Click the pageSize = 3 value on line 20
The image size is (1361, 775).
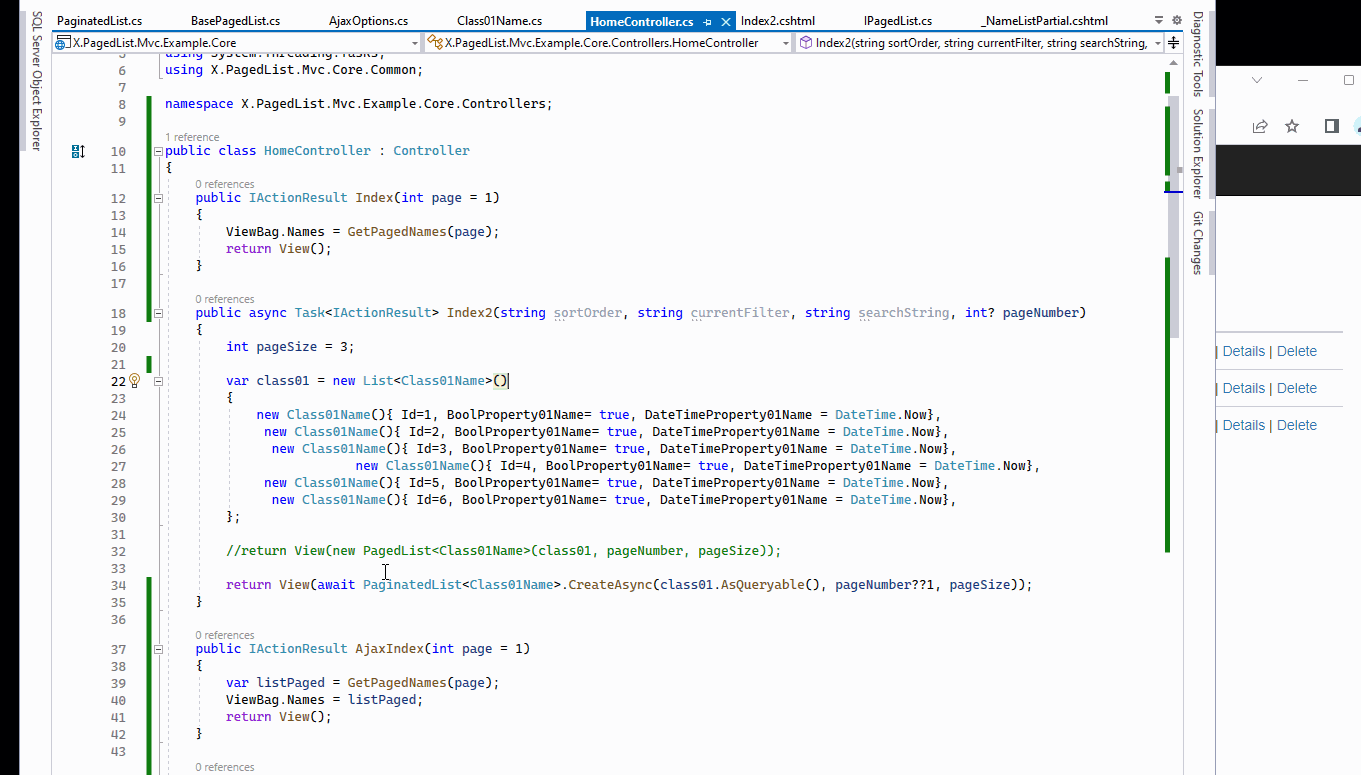tap(290, 347)
